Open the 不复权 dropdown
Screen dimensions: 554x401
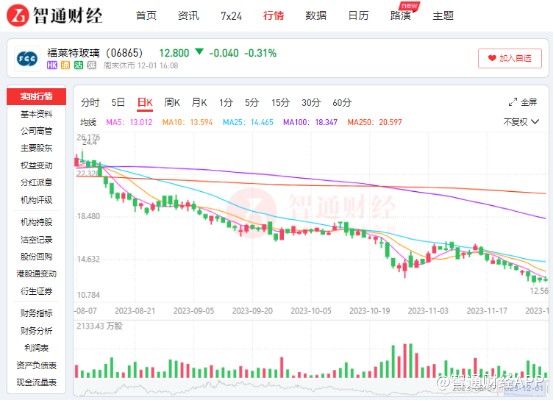point(521,122)
